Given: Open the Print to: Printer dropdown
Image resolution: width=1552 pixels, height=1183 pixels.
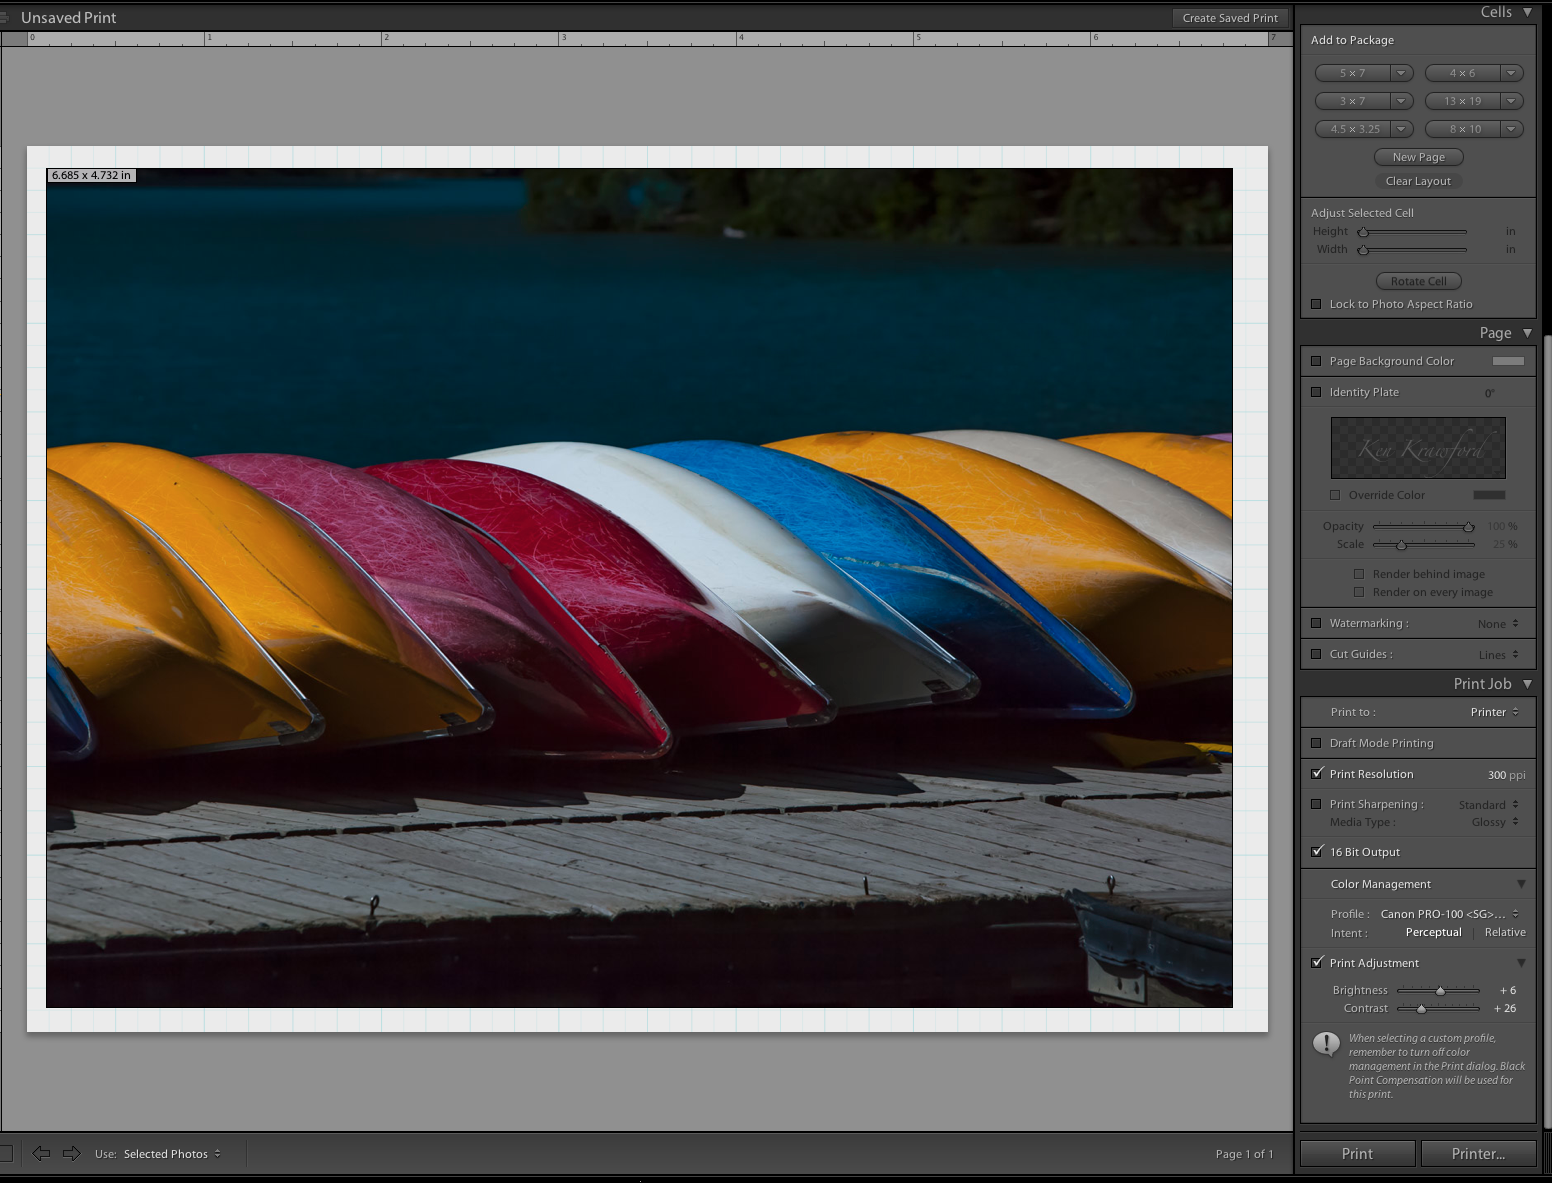Looking at the screenshot, I should [x=1493, y=712].
